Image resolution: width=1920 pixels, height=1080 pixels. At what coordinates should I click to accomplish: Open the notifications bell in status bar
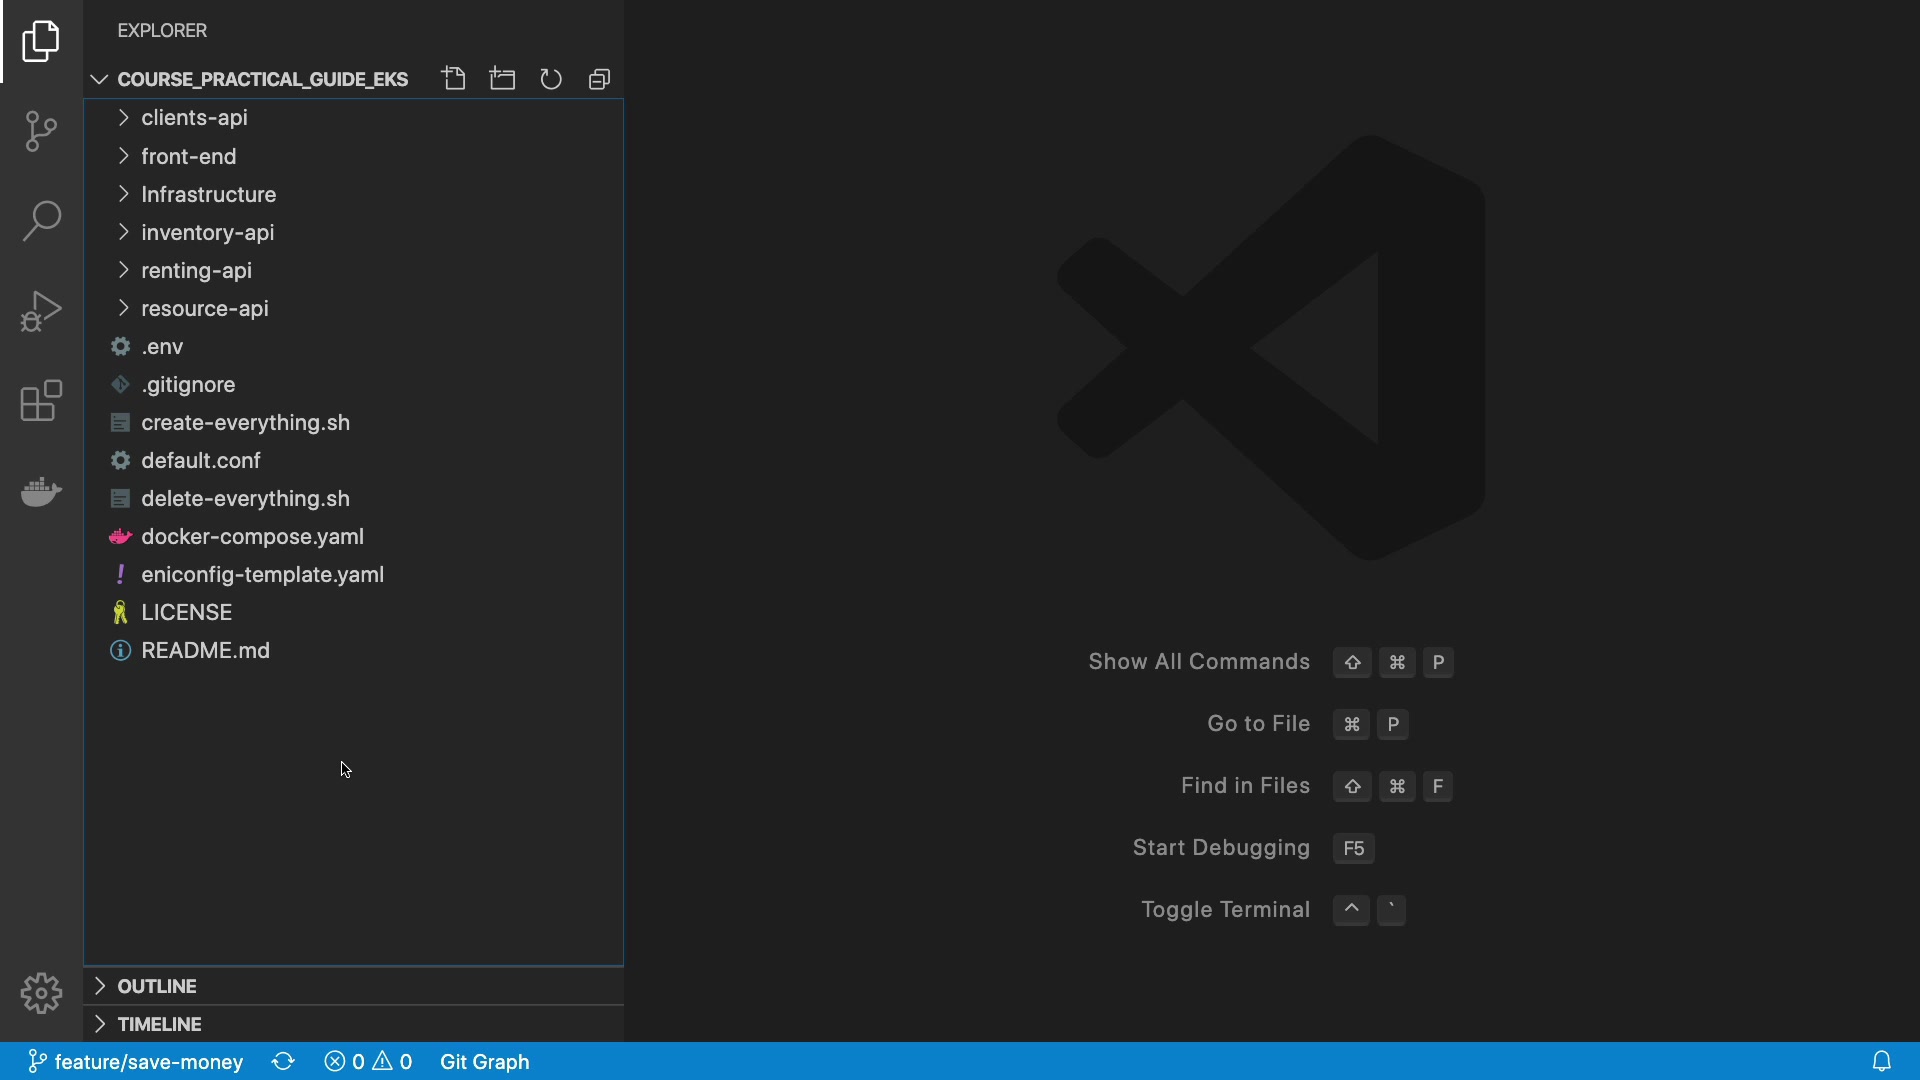(1881, 1061)
